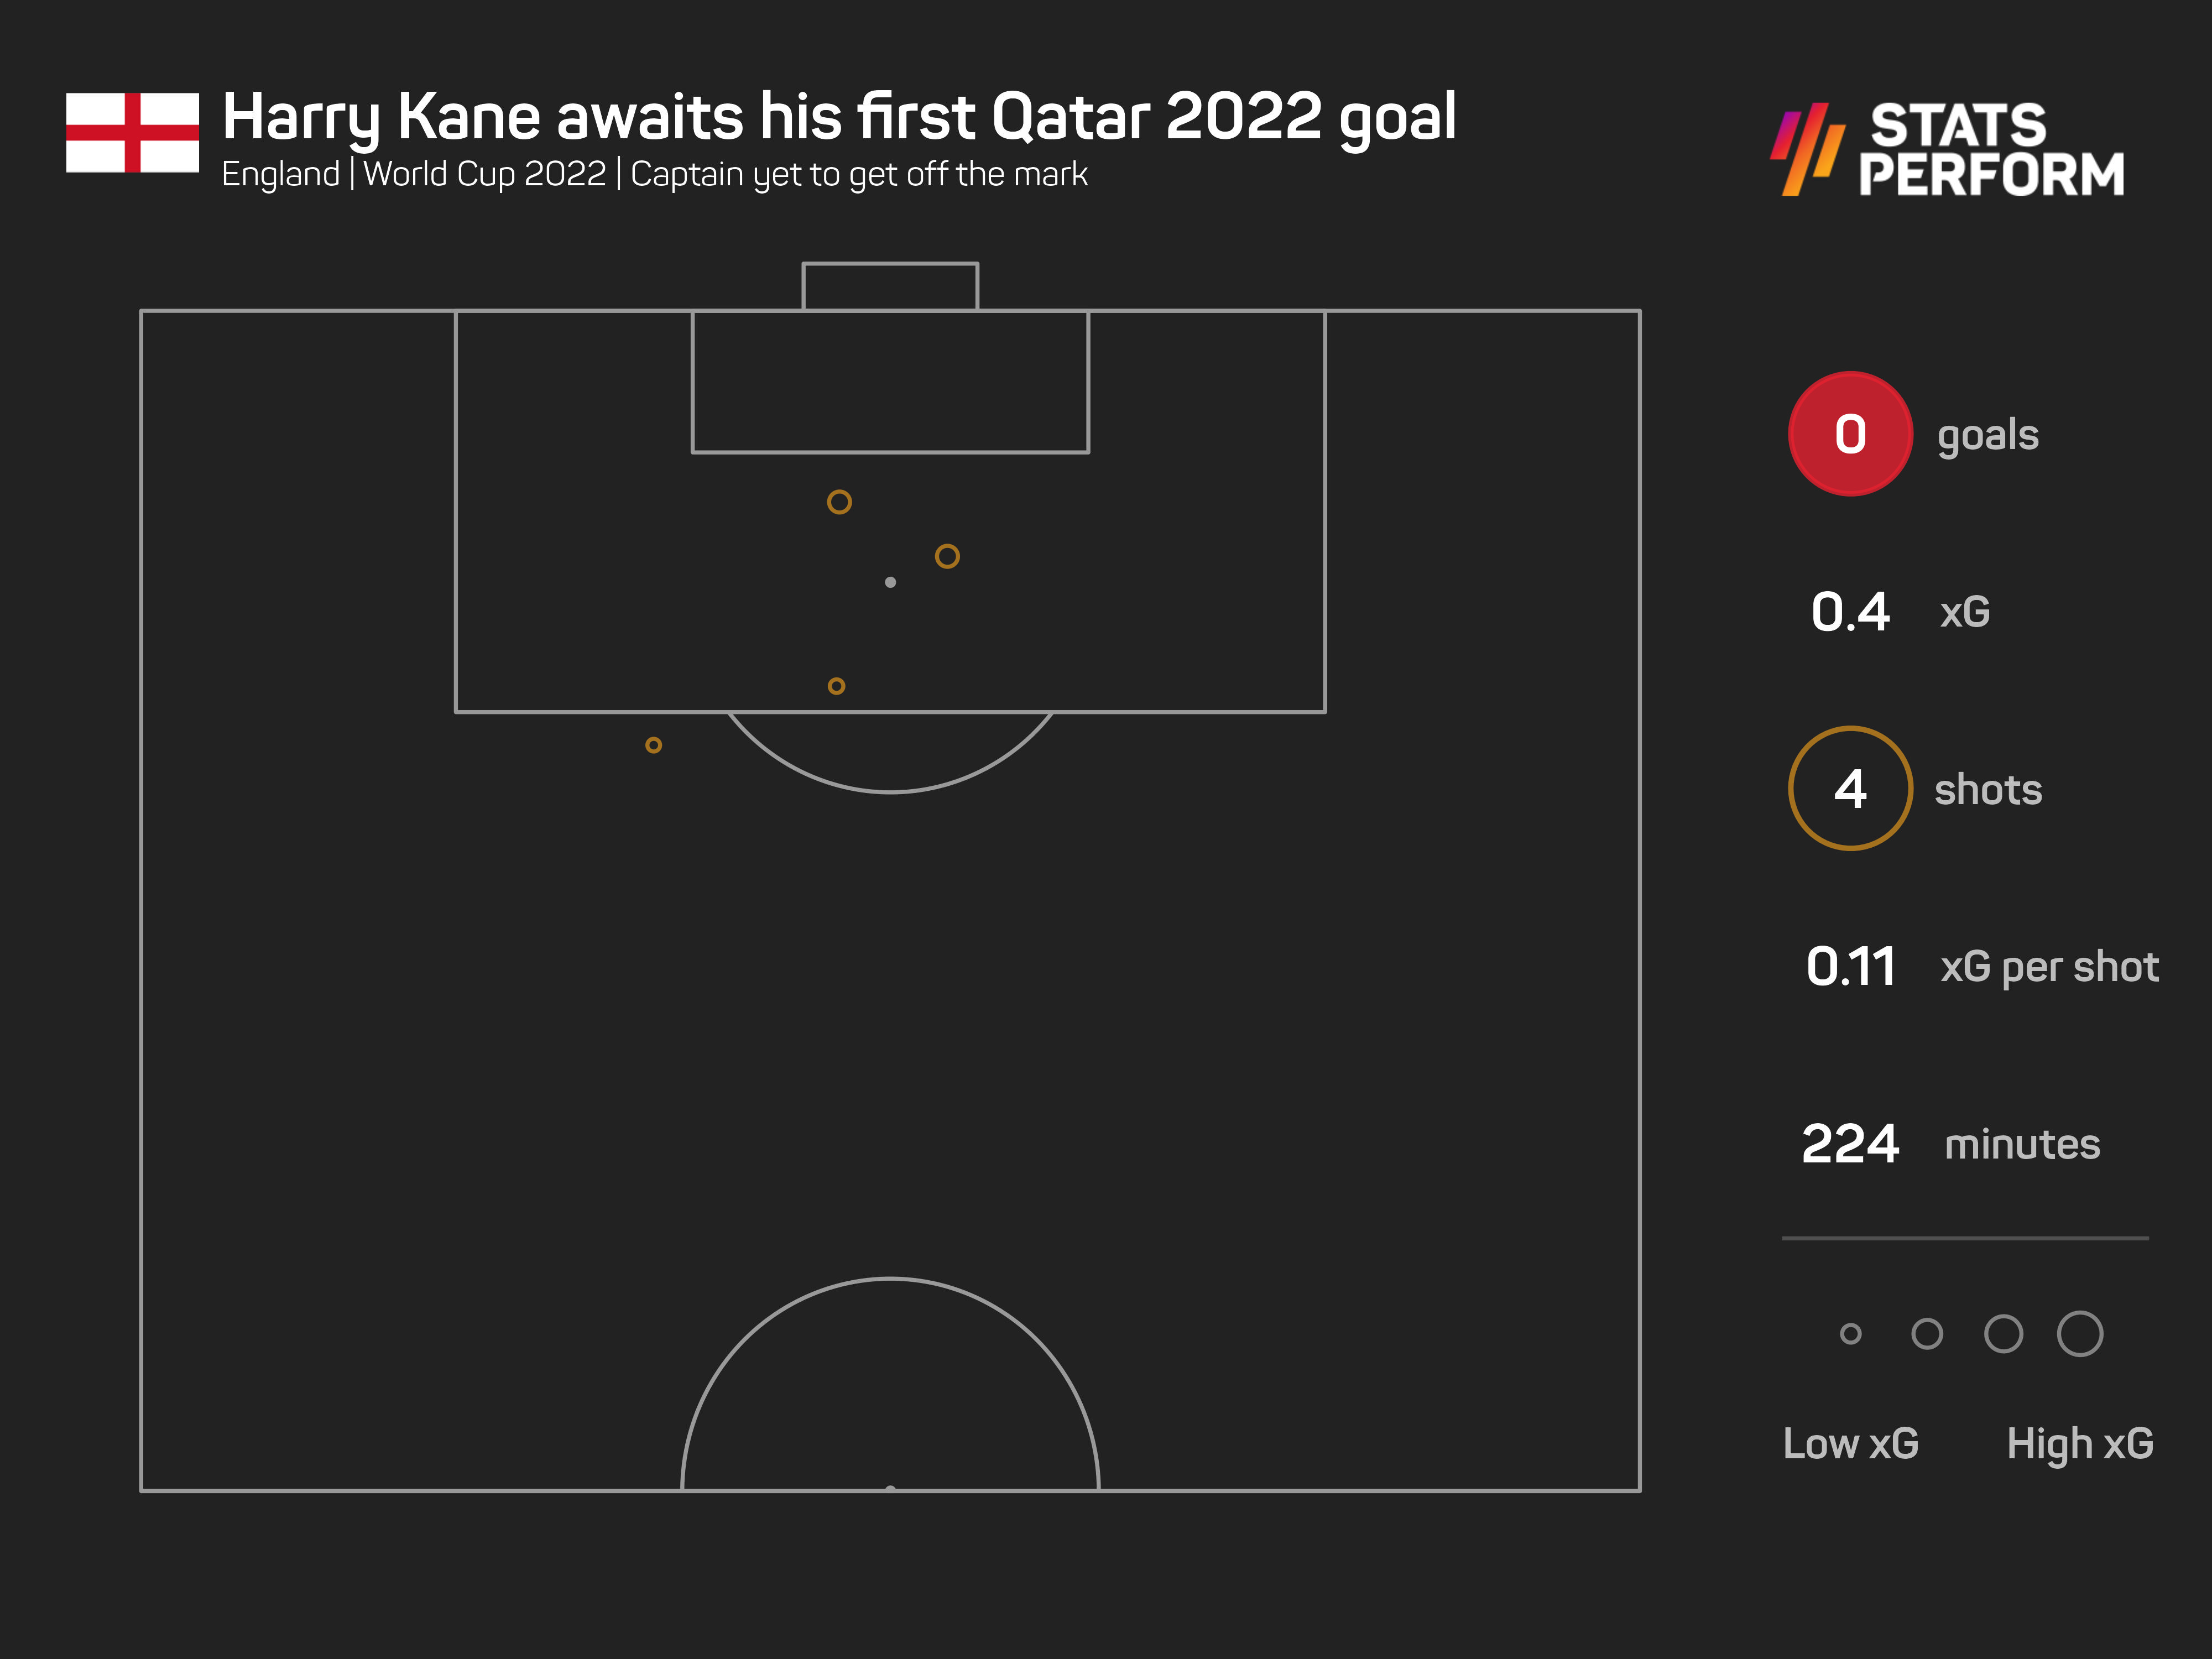Click the Low xG label
This screenshot has height=1659, width=2212.
(1851, 1444)
